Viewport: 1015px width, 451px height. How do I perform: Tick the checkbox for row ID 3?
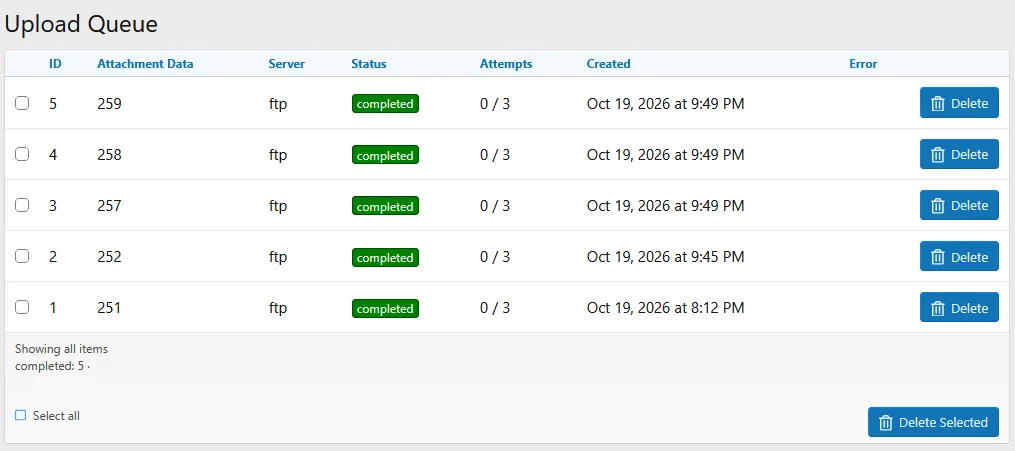(22, 205)
